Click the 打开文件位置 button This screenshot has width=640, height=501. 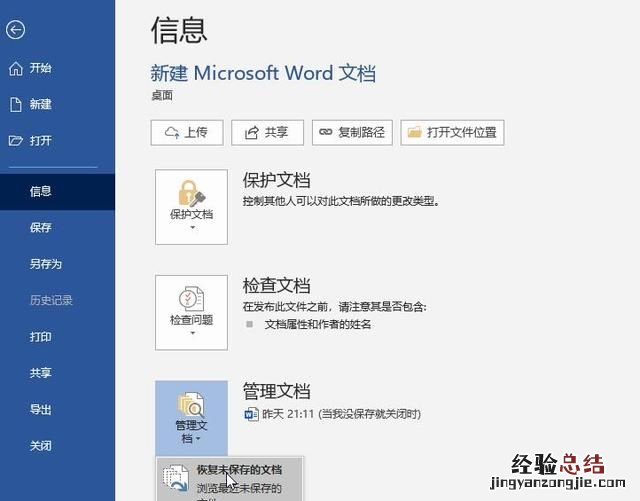[x=452, y=132]
